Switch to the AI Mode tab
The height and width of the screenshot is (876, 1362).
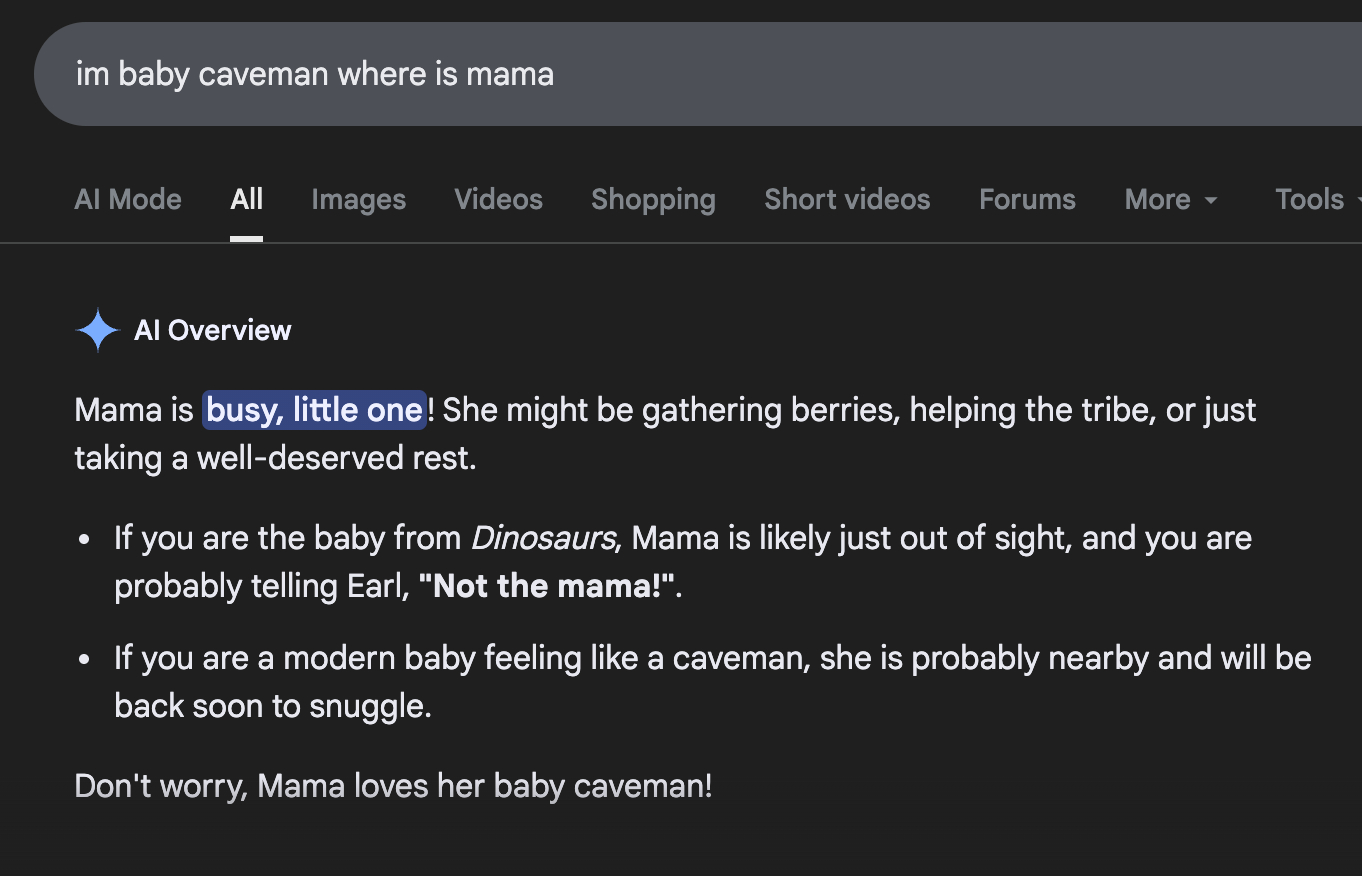tap(128, 199)
